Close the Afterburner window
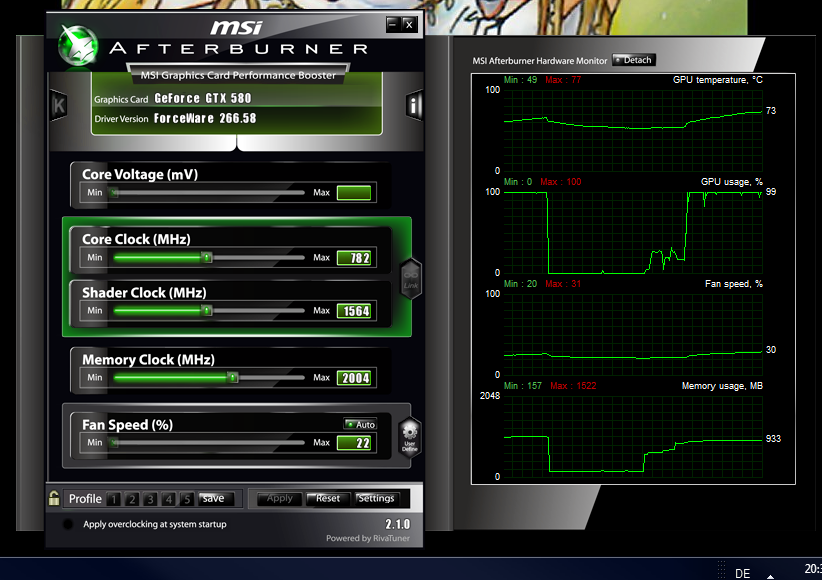The image size is (822, 580). click(409, 24)
